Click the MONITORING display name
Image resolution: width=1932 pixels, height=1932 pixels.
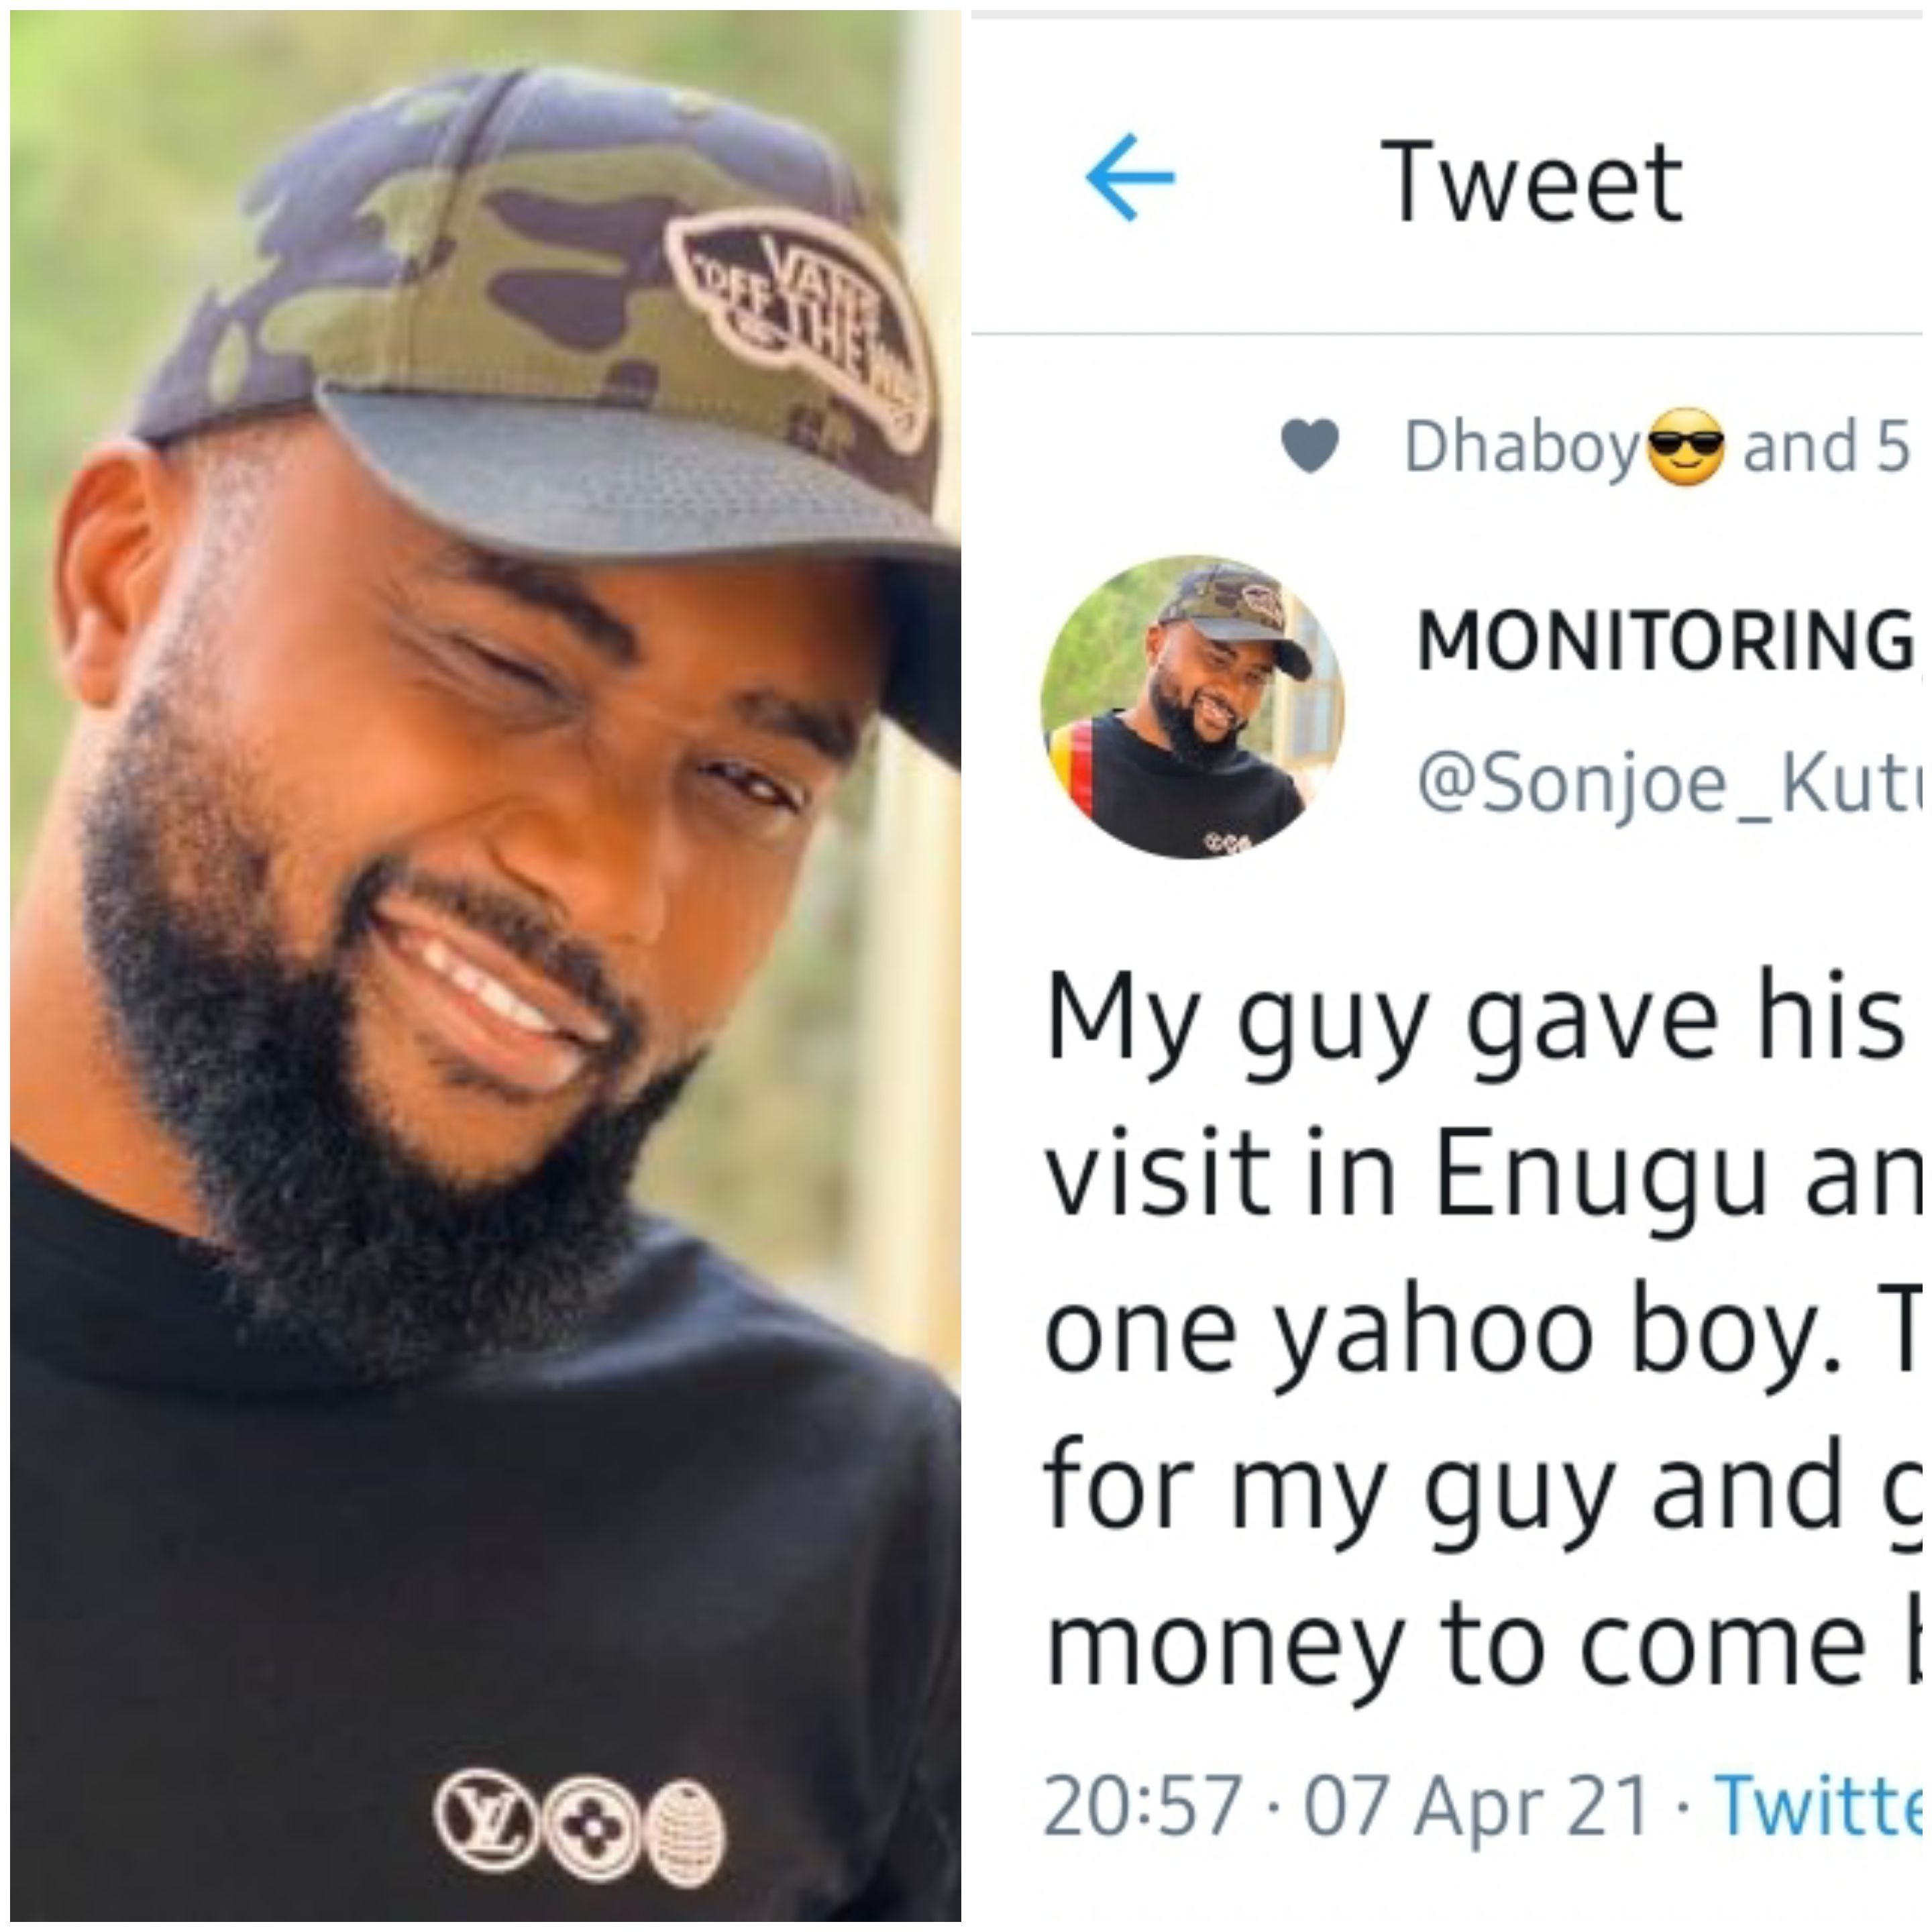point(1666,642)
